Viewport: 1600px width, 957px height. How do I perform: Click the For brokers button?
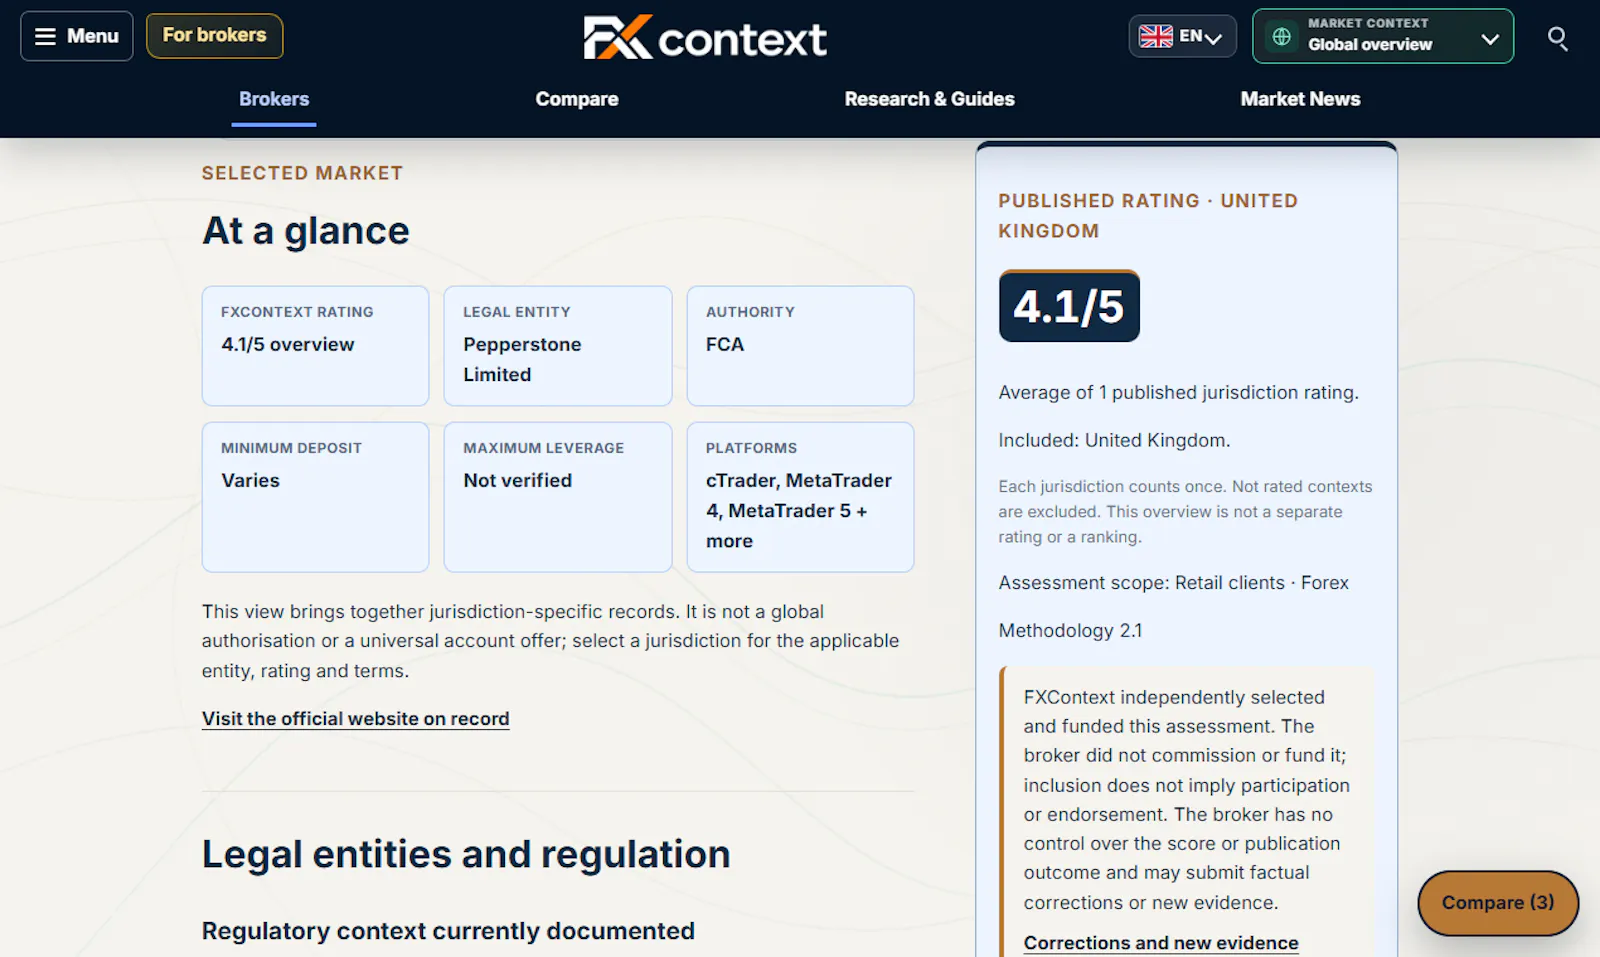click(215, 36)
